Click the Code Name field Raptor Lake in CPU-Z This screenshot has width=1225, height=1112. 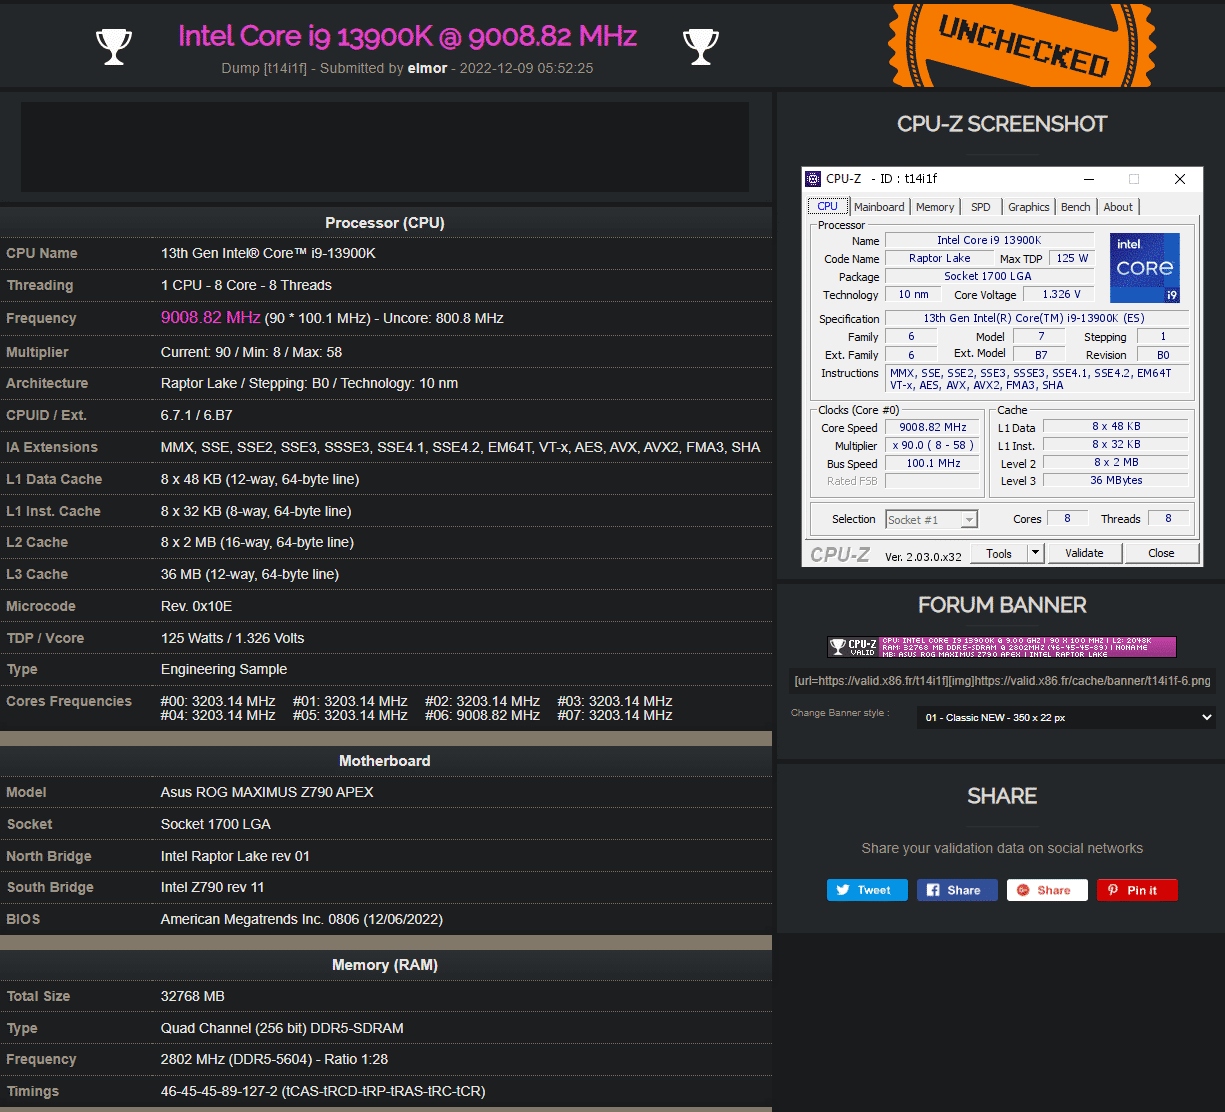click(939, 259)
